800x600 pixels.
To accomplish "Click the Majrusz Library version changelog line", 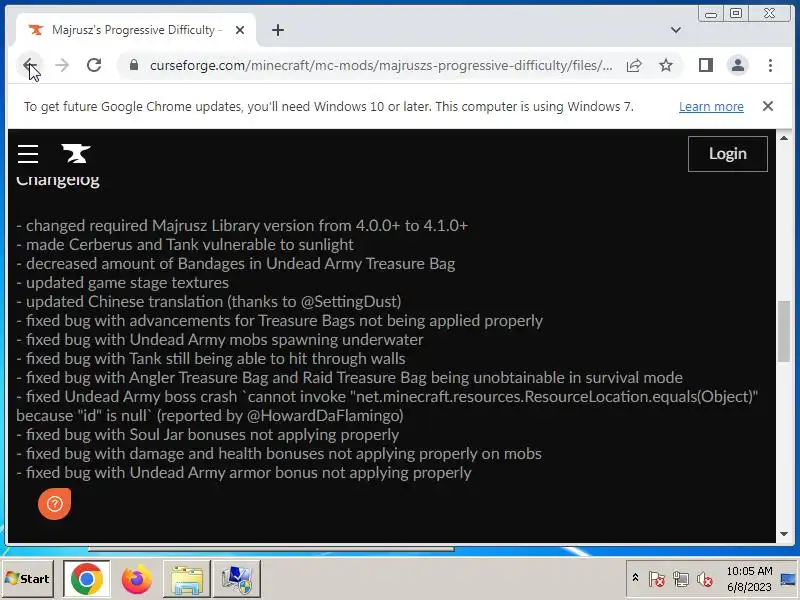I will click(x=242, y=226).
